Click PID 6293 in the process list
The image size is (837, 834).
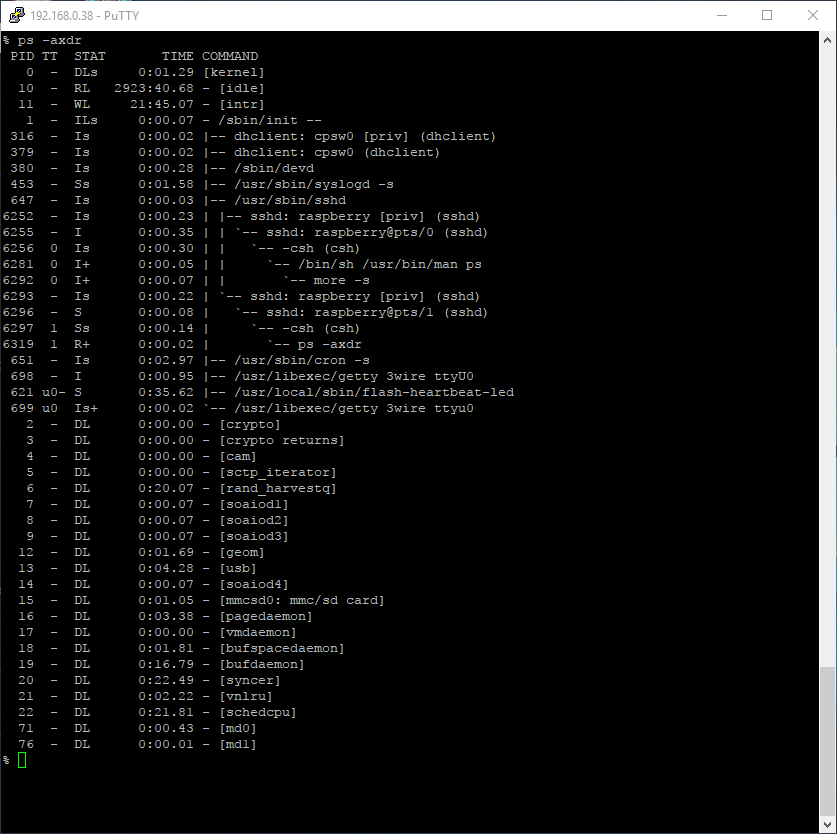[x=18, y=296]
